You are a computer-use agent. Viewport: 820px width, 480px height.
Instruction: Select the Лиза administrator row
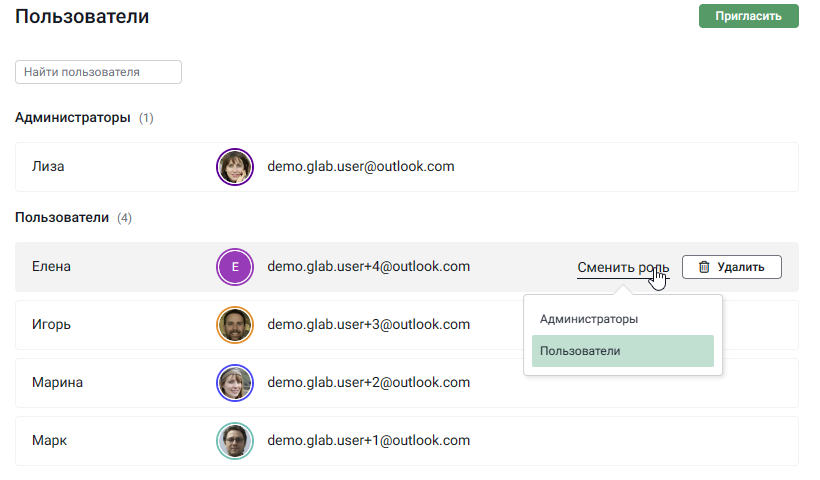(x=406, y=167)
